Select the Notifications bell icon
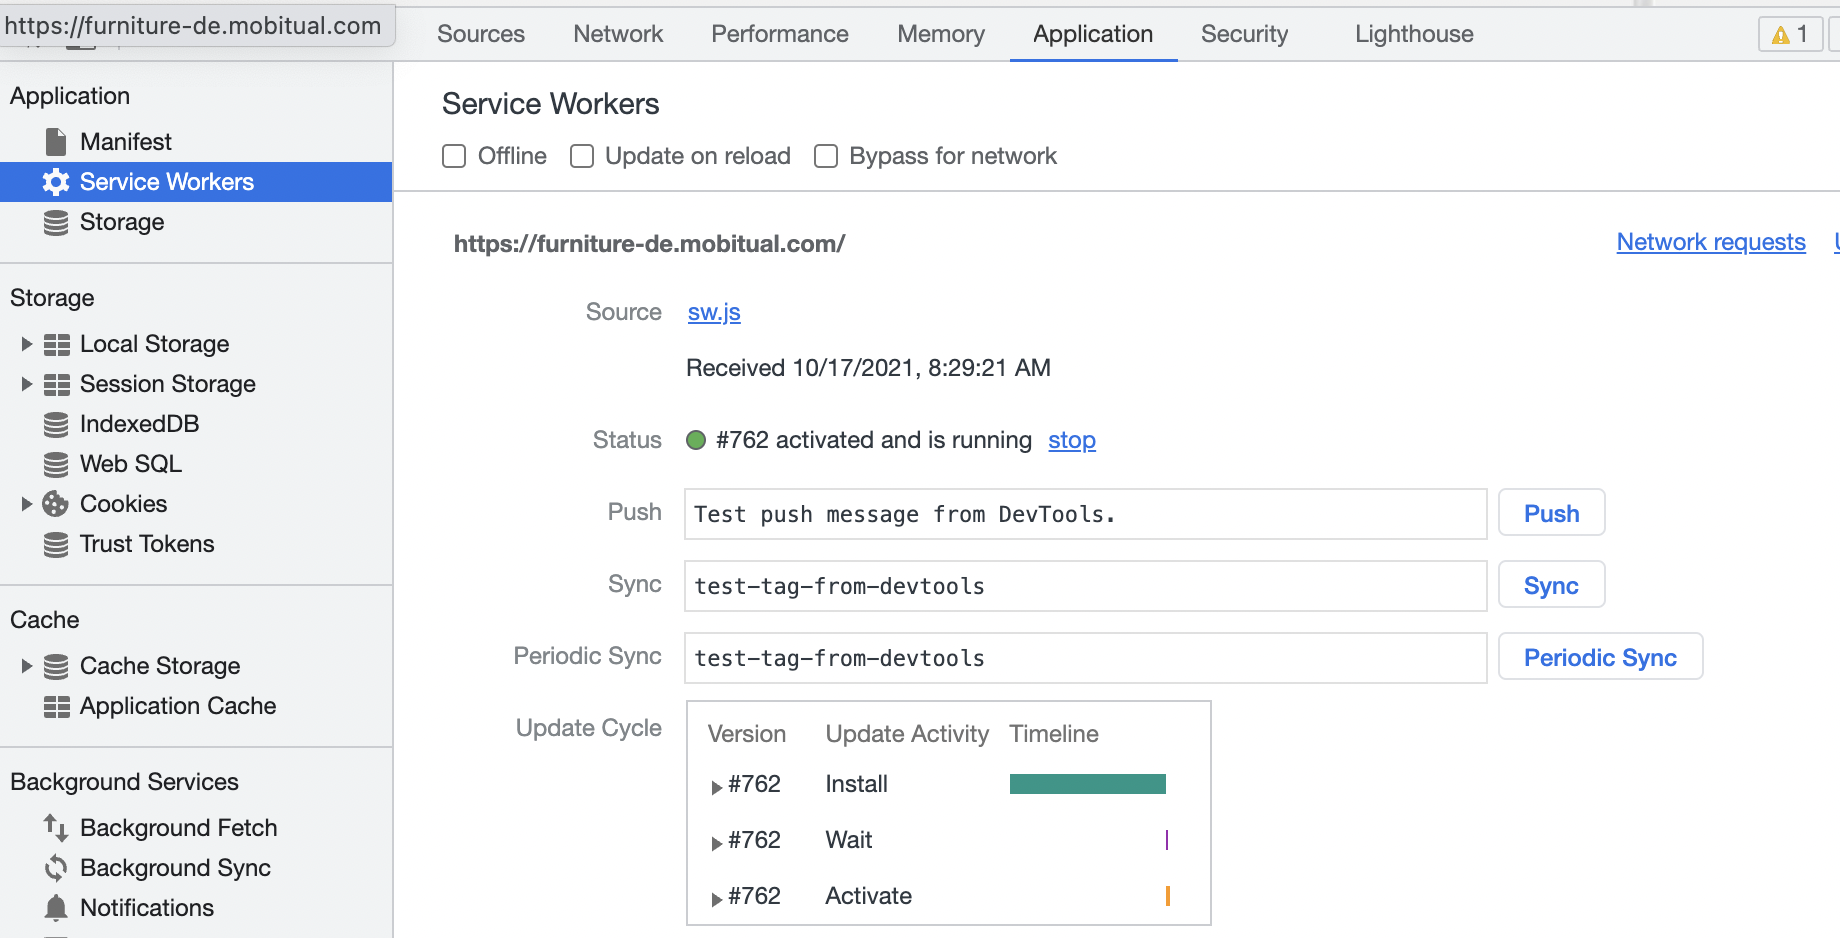 pyautogui.click(x=54, y=907)
